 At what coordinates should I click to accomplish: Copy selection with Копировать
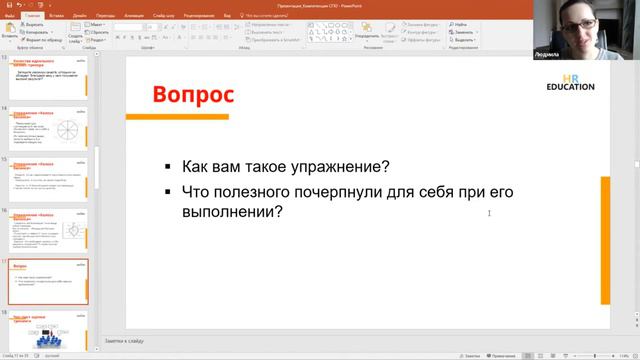pos(36,32)
